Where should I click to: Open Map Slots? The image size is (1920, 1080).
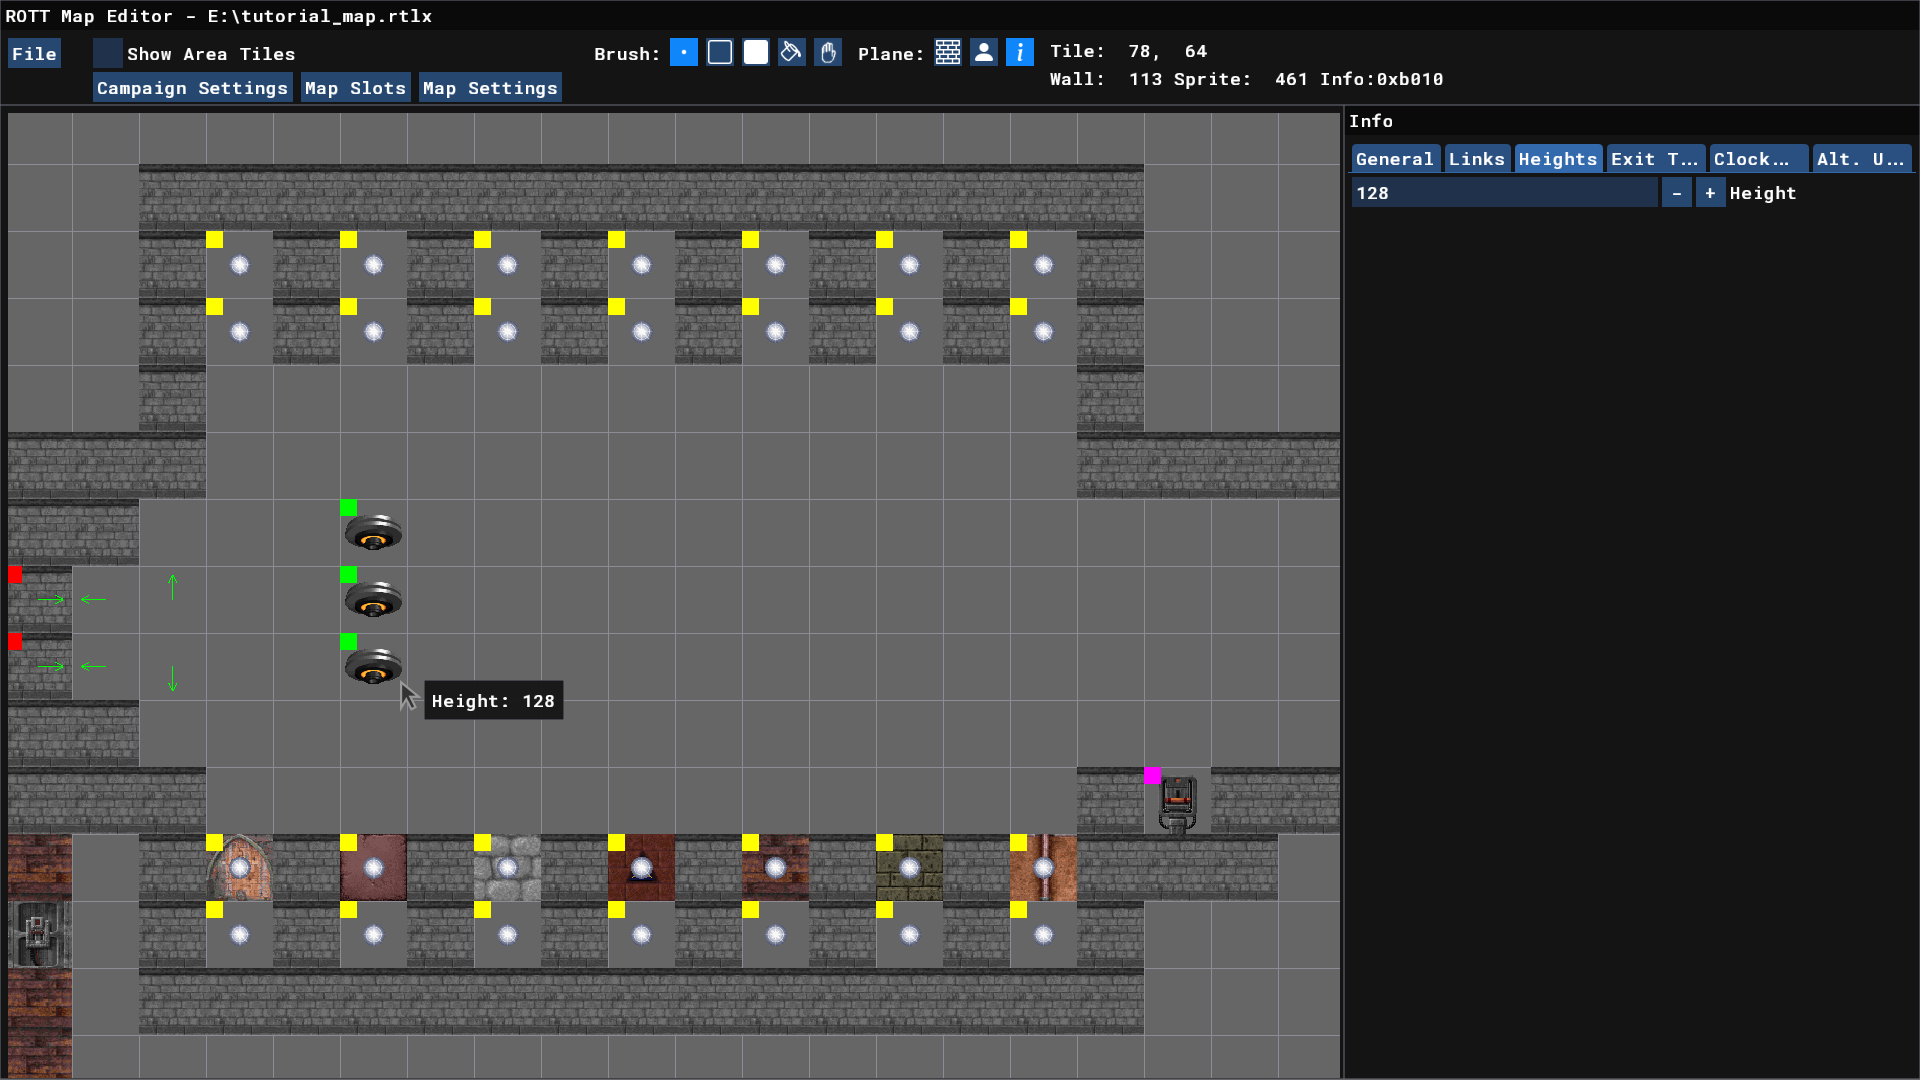pos(355,88)
